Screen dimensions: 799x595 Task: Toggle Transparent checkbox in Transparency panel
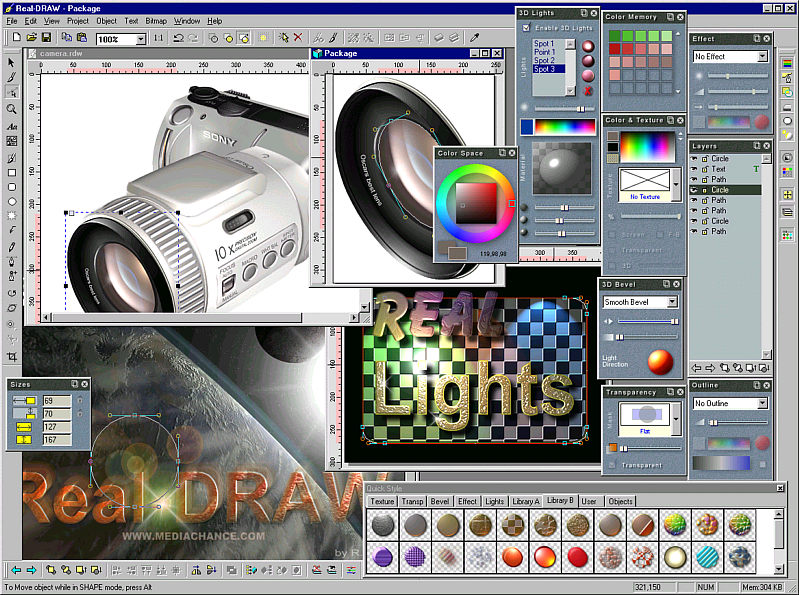[x=612, y=465]
